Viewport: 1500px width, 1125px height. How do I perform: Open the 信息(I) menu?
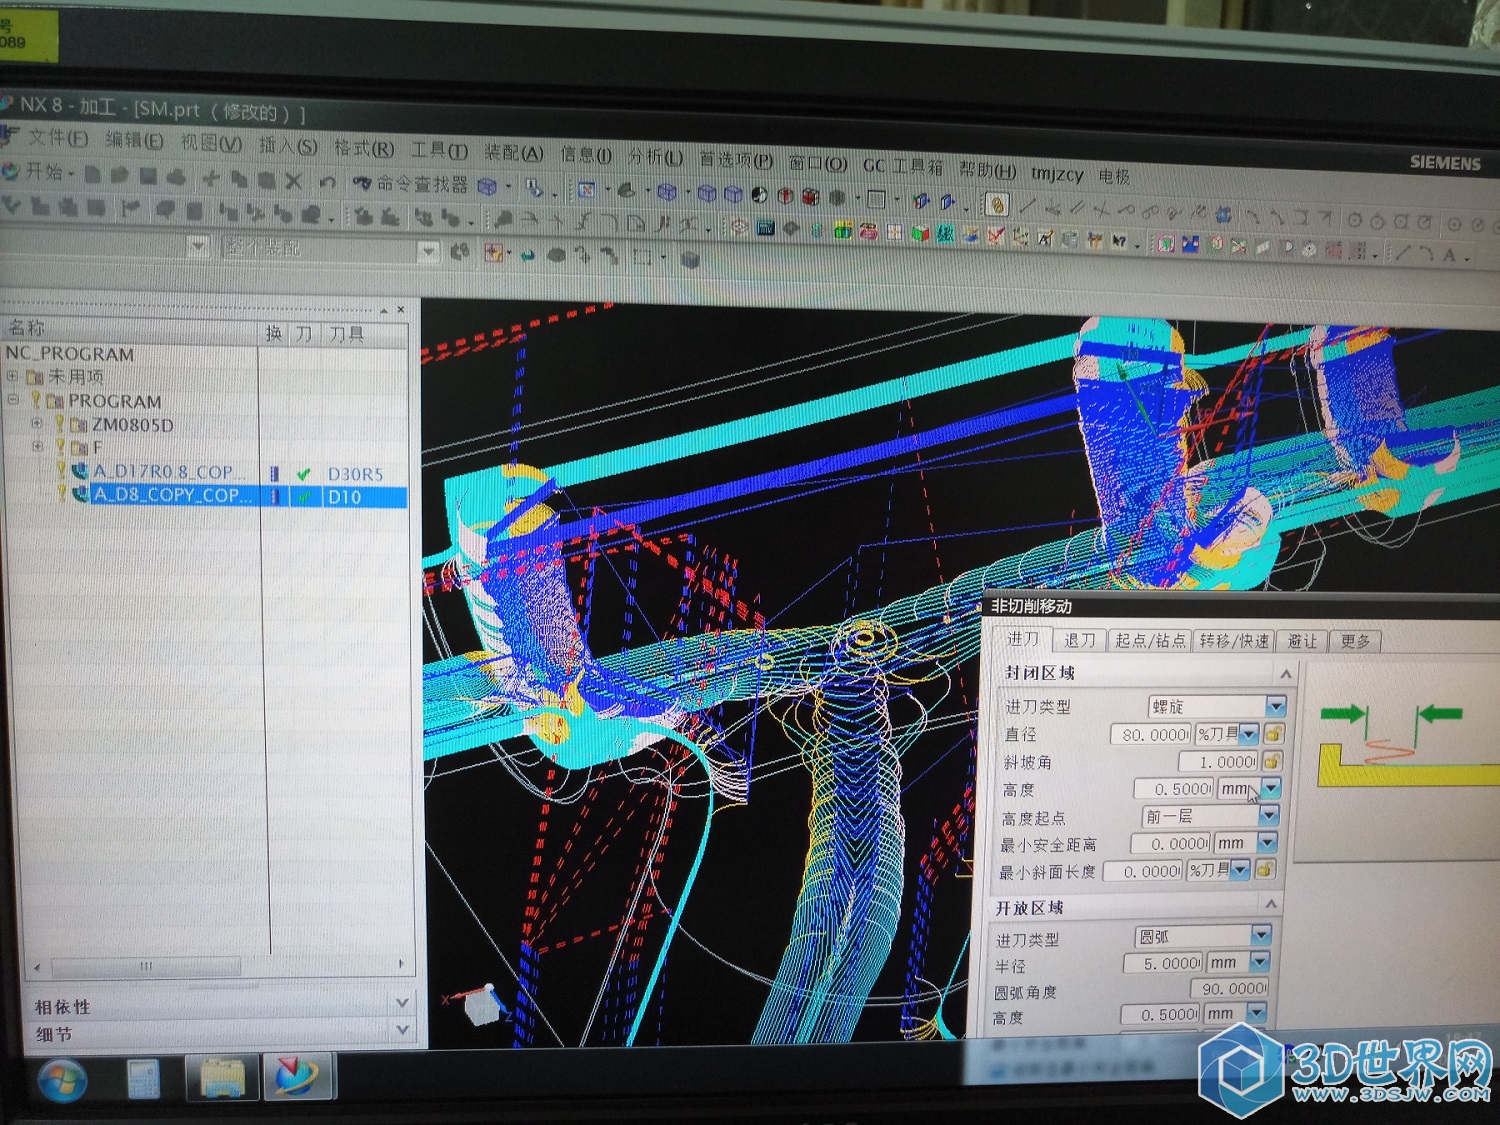pyautogui.click(x=585, y=154)
